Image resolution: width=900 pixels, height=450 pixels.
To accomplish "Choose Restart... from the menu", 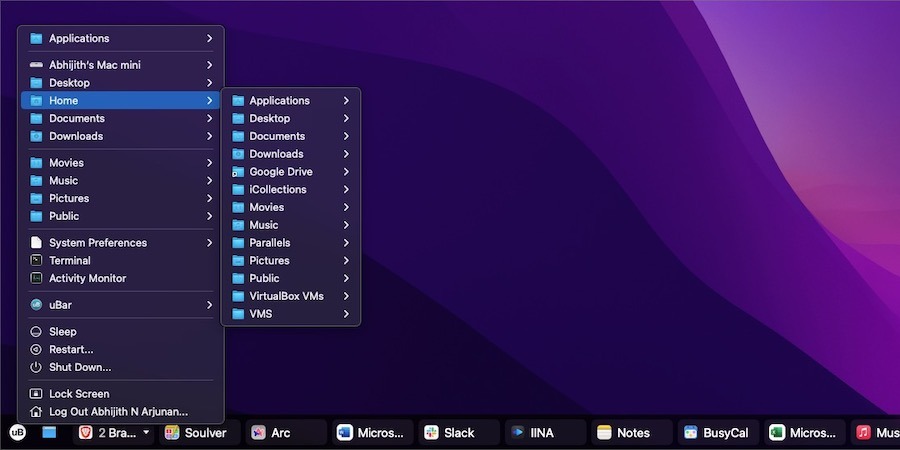I will point(121,350).
